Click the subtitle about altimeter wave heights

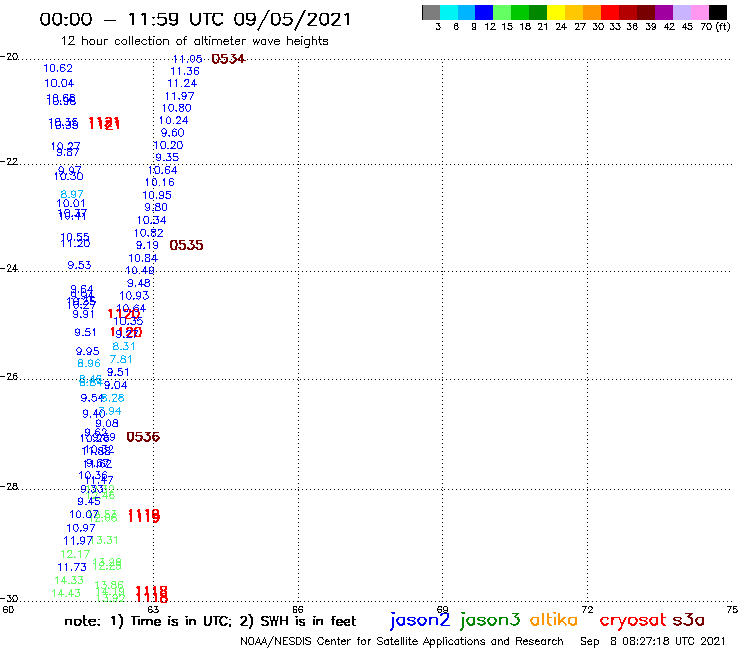coord(194,41)
